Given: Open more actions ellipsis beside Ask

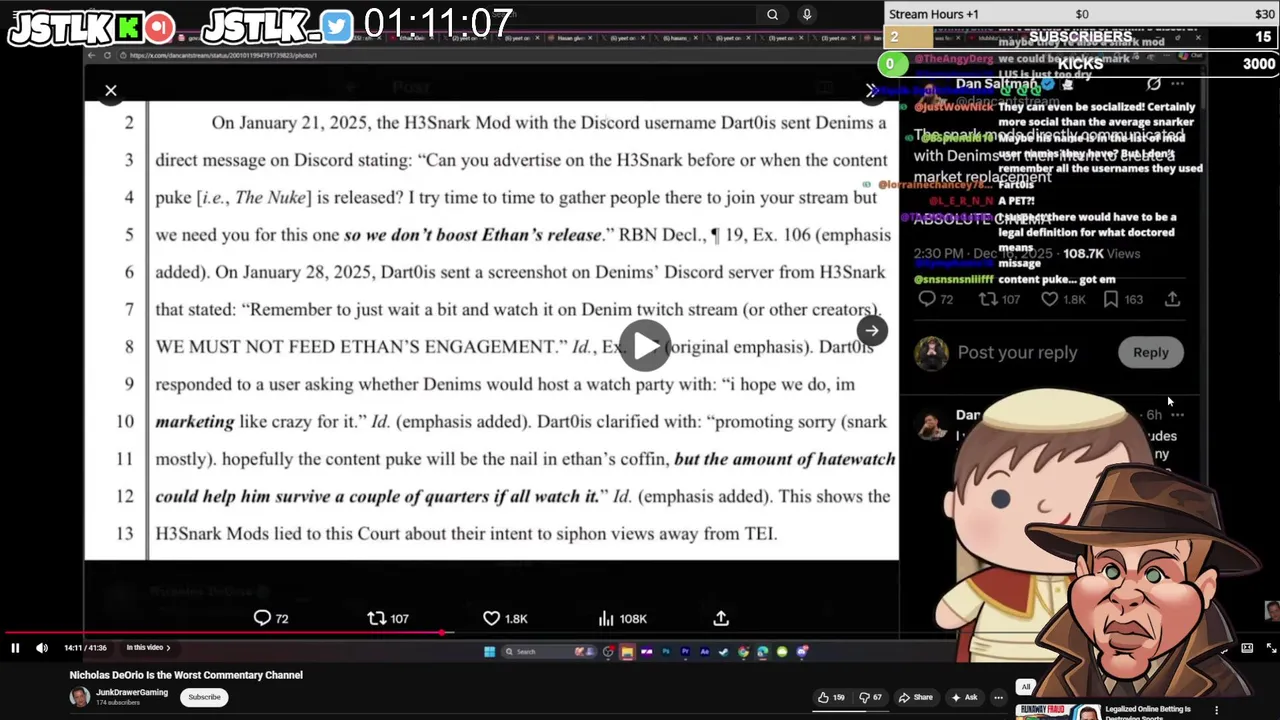Looking at the screenshot, I should pyautogui.click(x=998, y=697).
